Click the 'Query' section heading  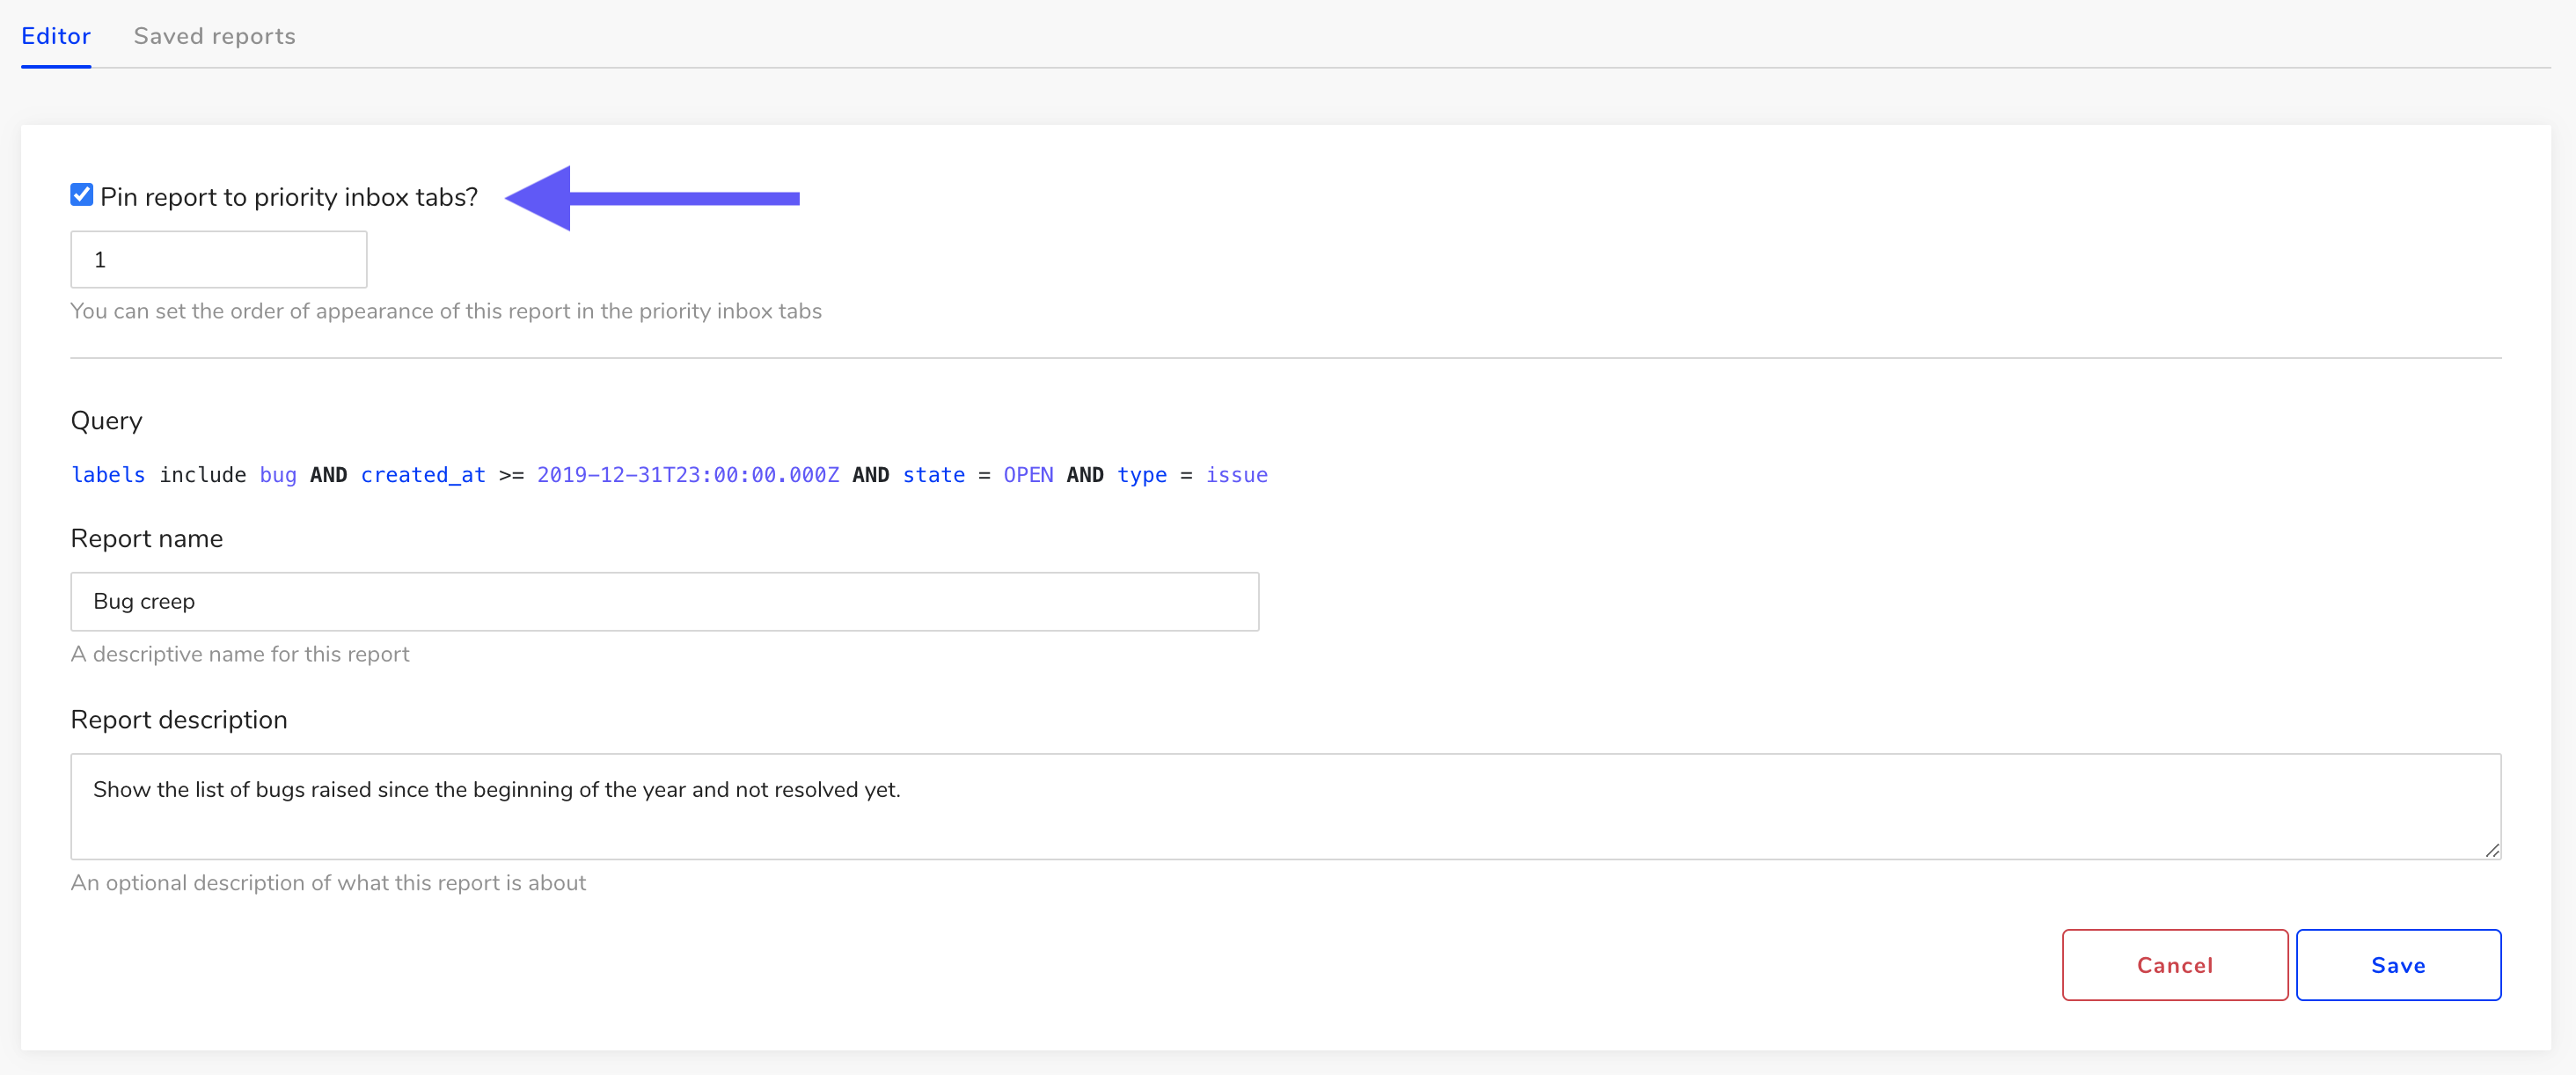(x=106, y=421)
